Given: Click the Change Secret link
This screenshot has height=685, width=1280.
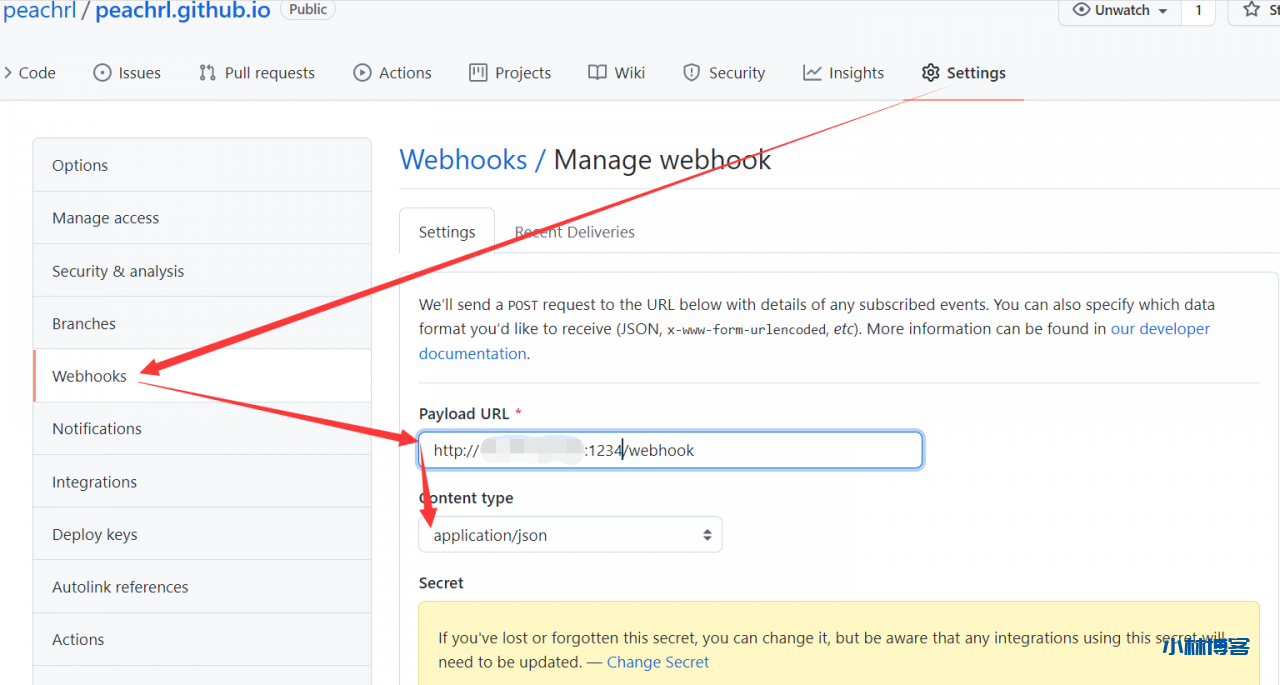Looking at the screenshot, I should coord(657,662).
